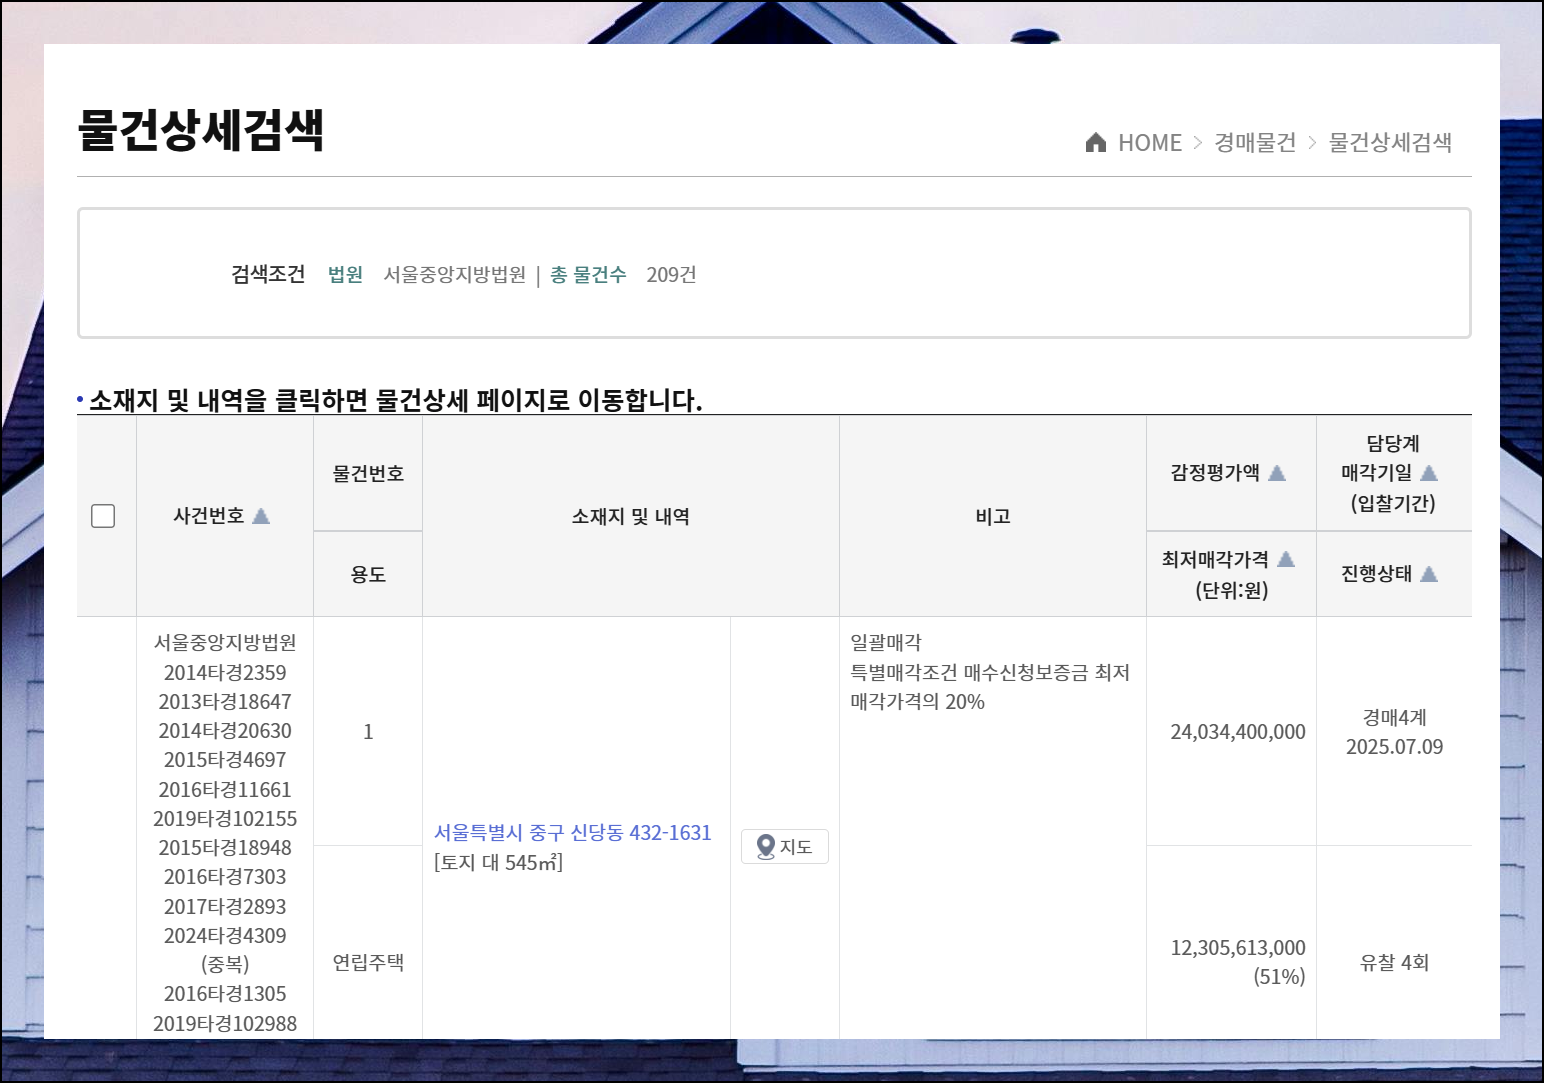The image size is (1544, 1083).
Task: Sort by 사건번호 using its triangle
Action: click(261, 516)
